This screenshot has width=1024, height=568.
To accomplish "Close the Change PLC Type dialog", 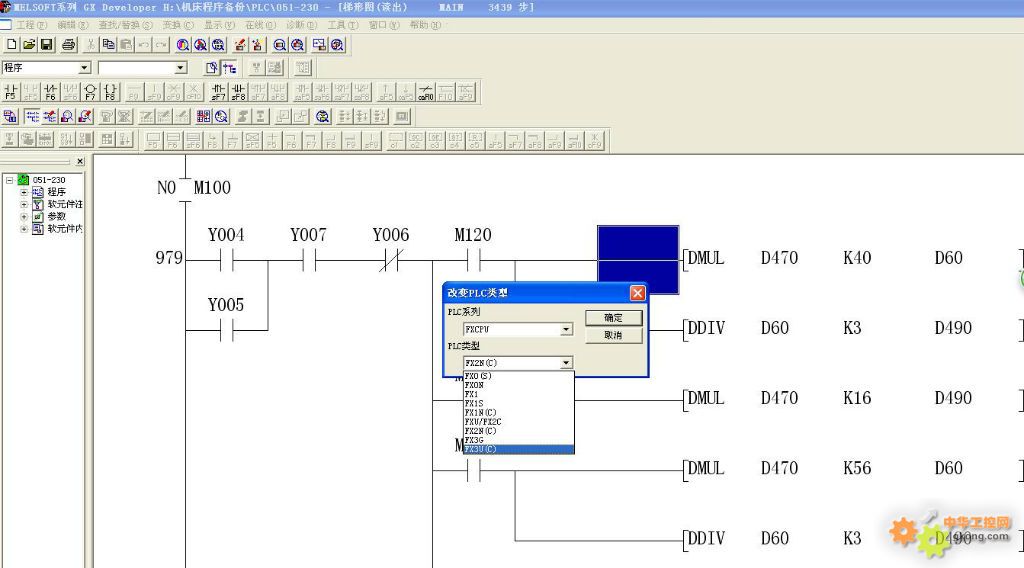I will coord(637,293).
